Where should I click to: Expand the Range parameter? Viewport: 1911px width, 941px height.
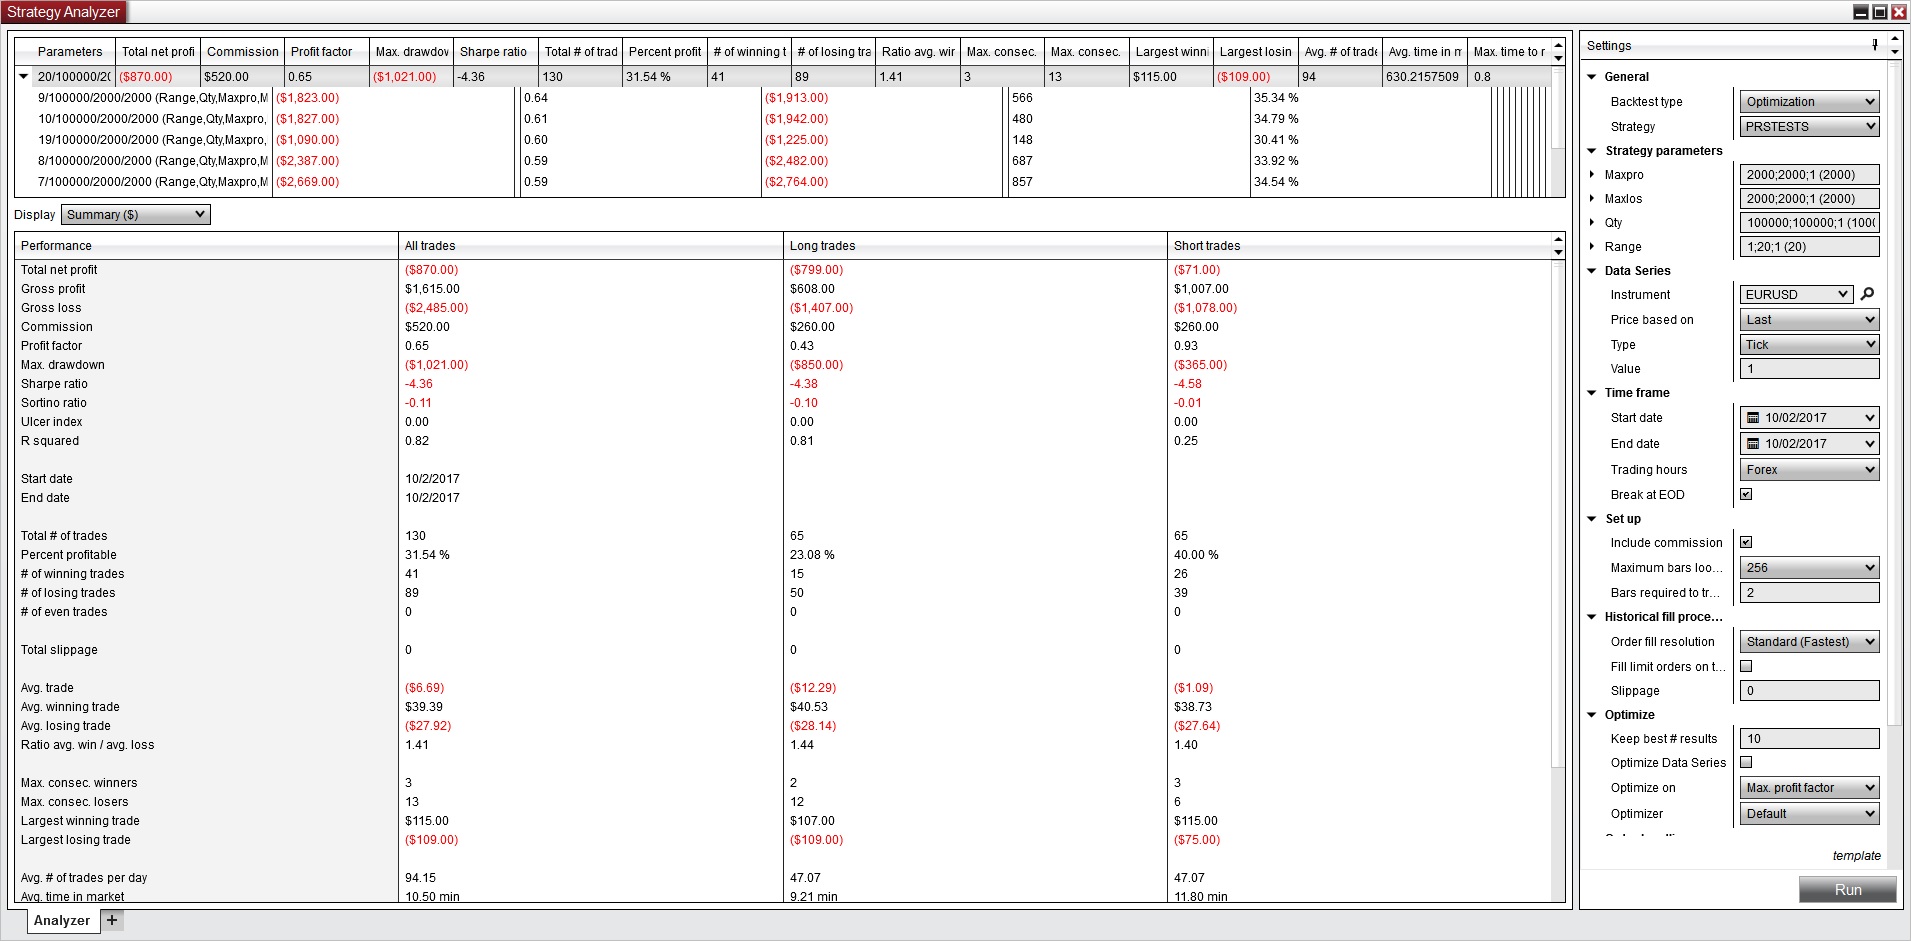point(1592,246)
